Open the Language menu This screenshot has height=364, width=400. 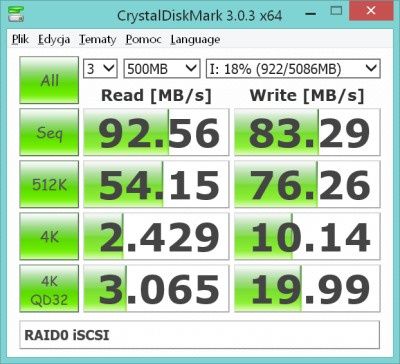195,39
